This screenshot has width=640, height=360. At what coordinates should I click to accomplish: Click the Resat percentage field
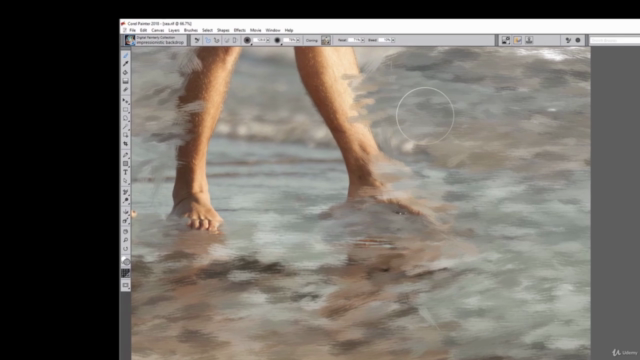coord(354,40)
